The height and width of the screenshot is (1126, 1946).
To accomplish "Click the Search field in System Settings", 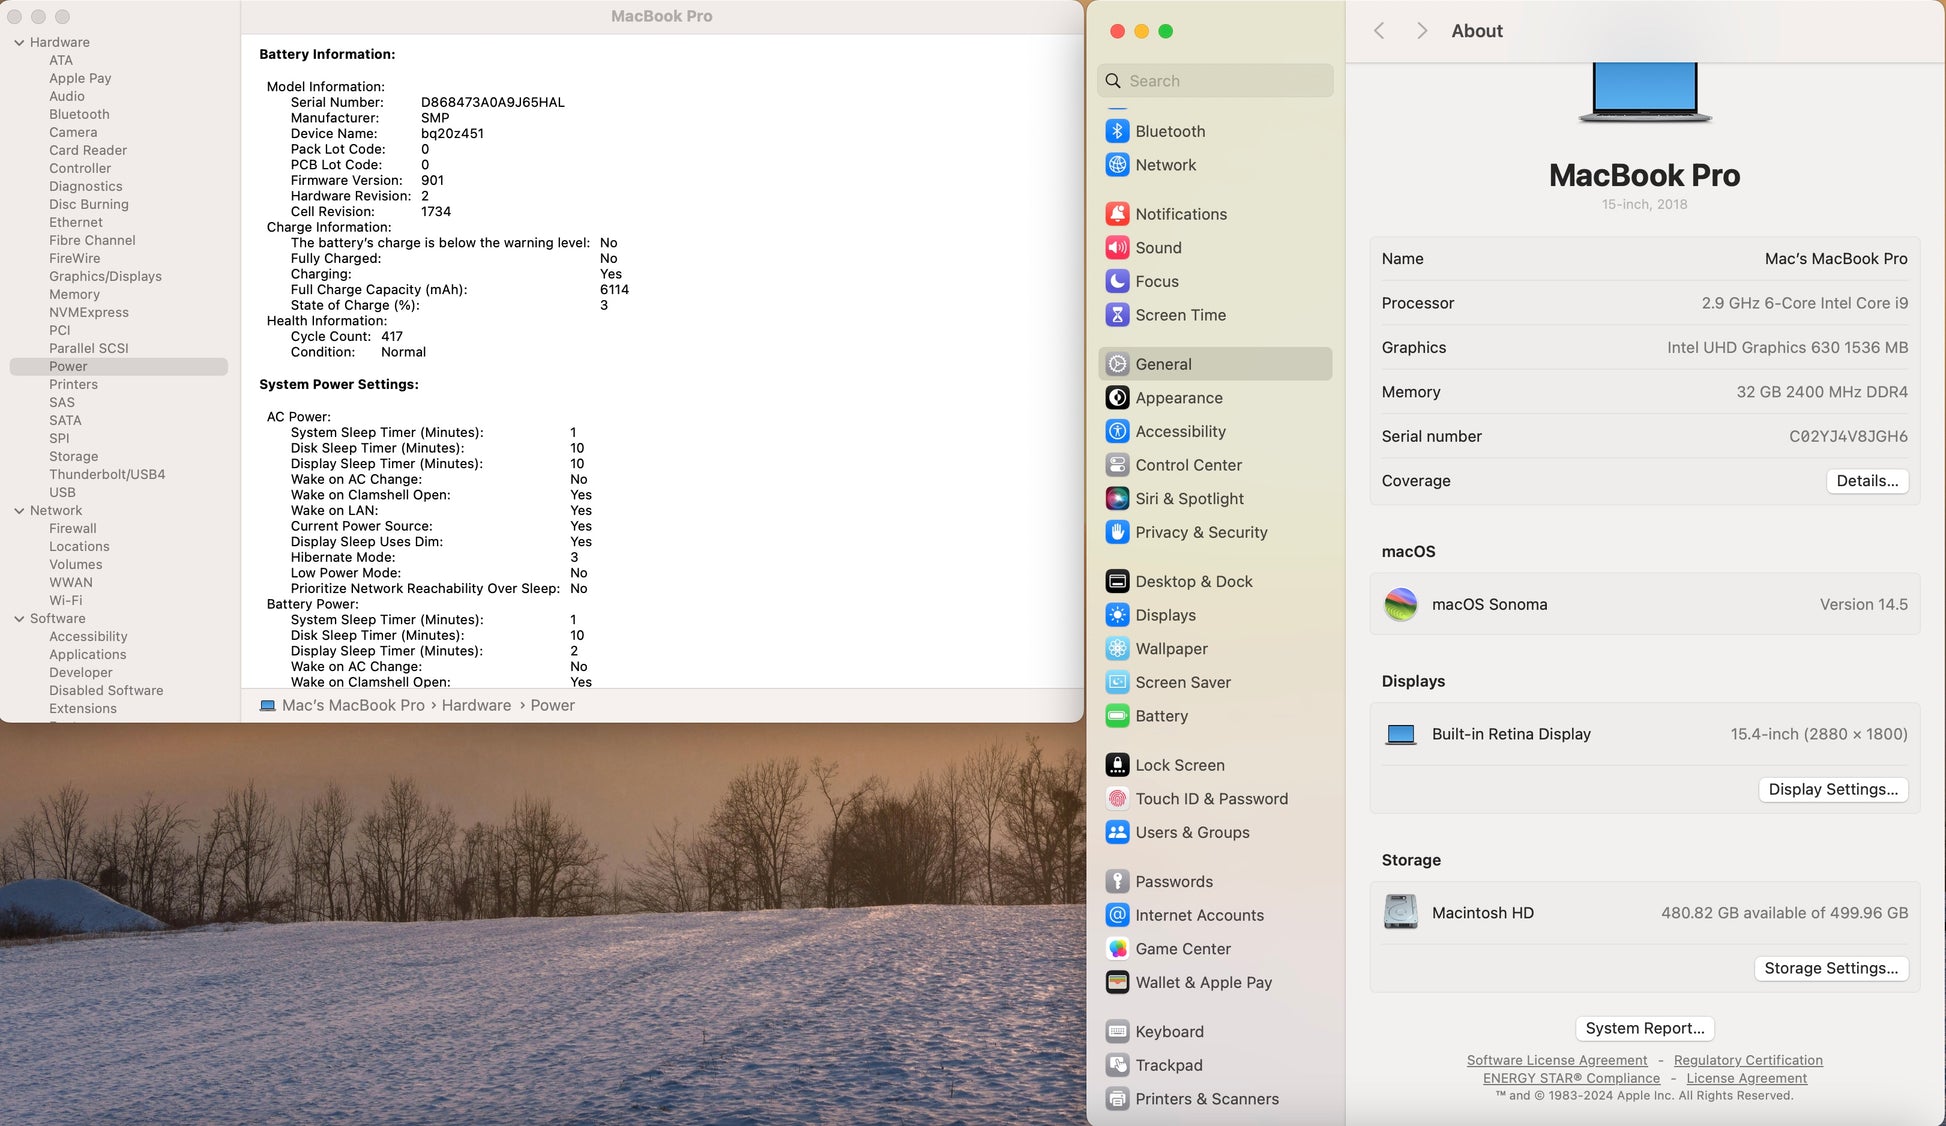I will 1215,81.
